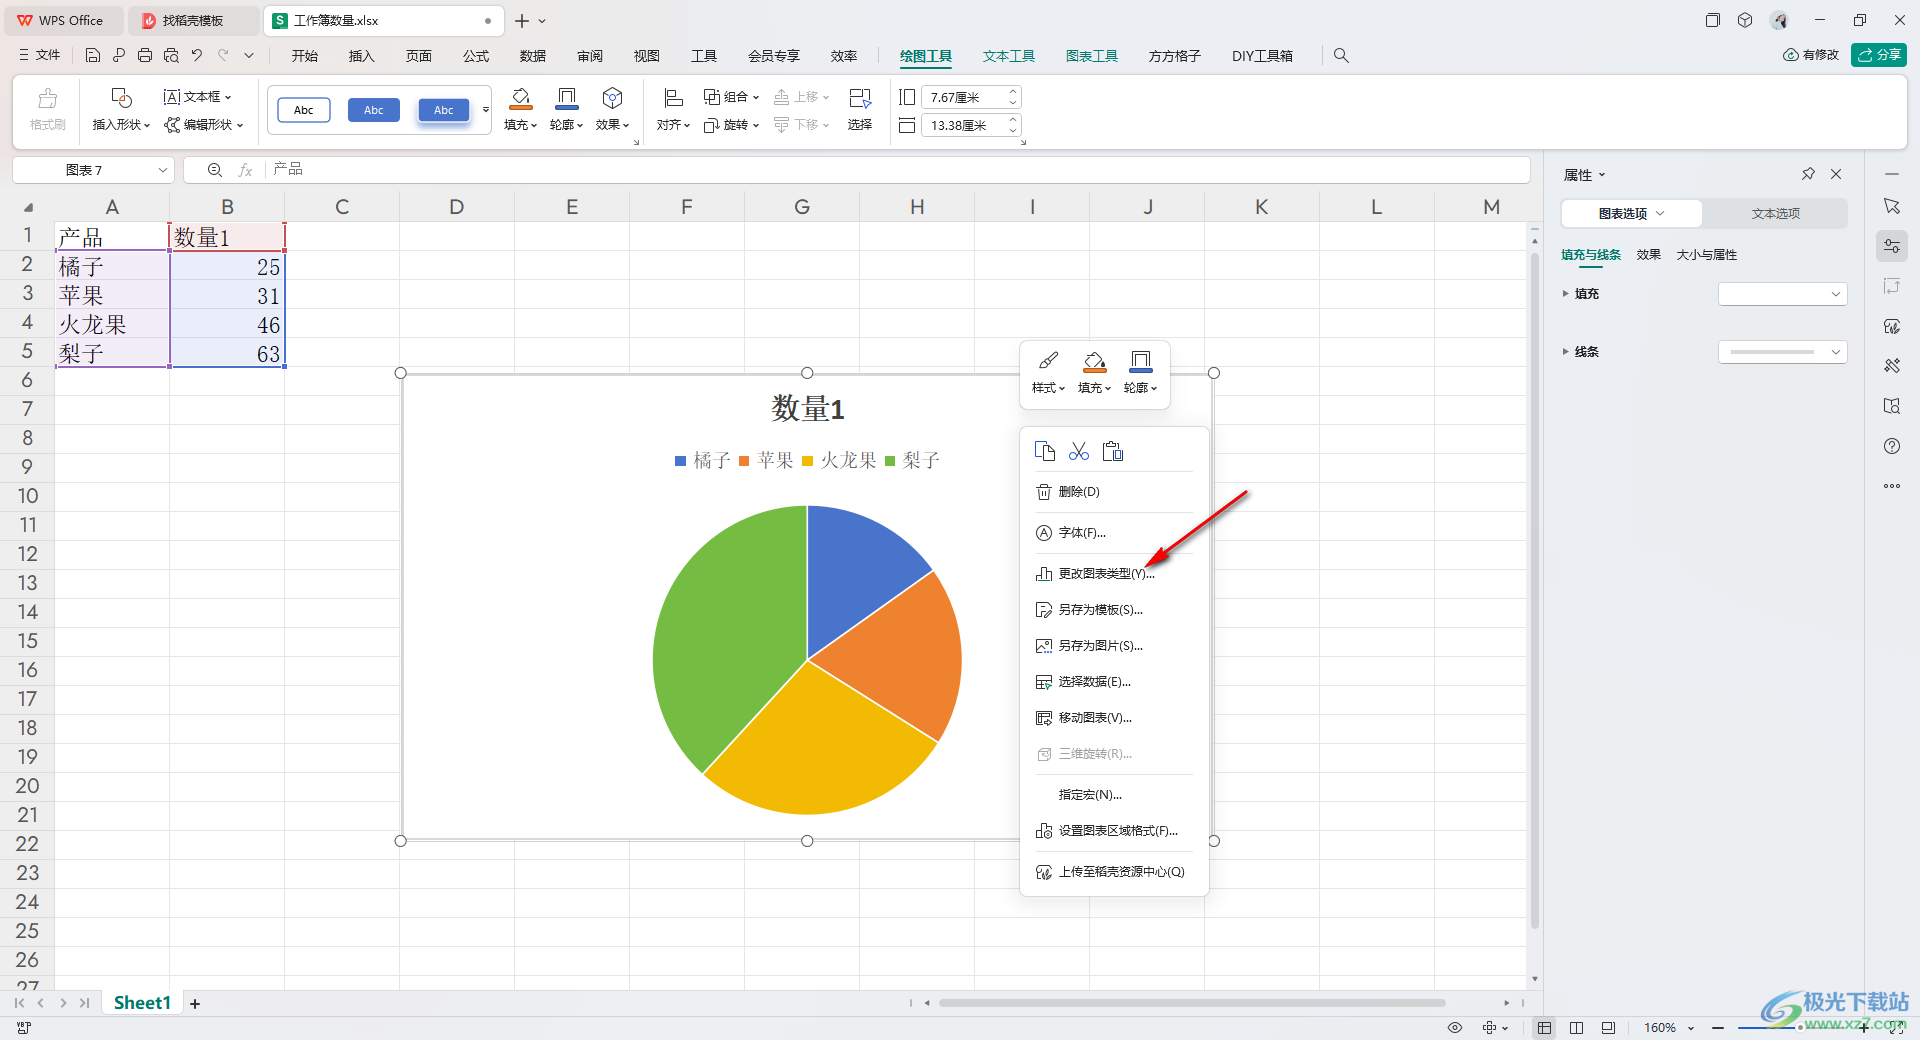Select the Sheet1 worksheet tab

[x=142, y=1003]
